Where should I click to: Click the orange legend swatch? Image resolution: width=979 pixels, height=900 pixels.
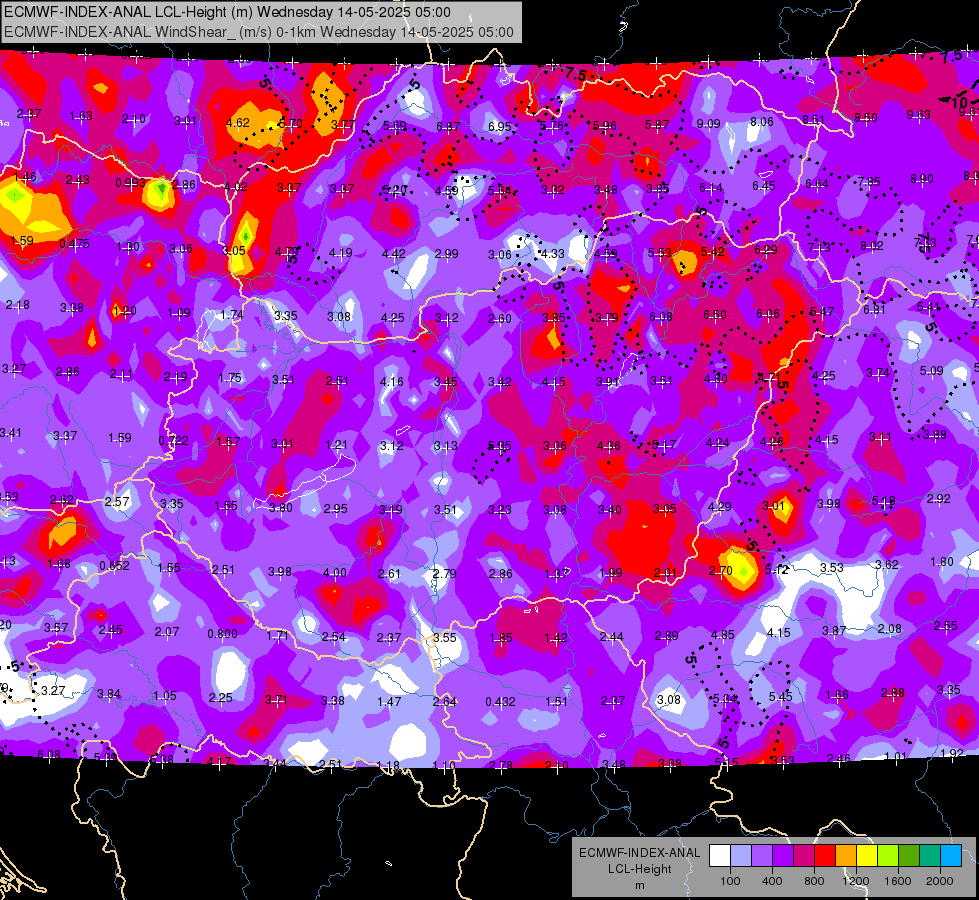(846, 855)
